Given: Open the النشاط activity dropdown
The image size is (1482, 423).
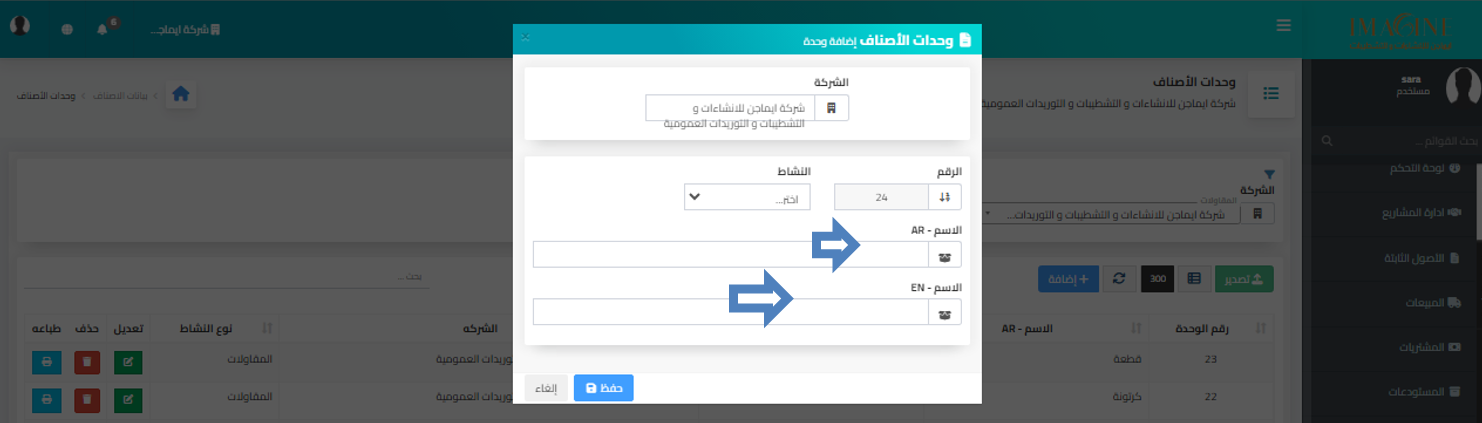Looking at the screenshot, I should pyautogui.click(x=746, y=197).
